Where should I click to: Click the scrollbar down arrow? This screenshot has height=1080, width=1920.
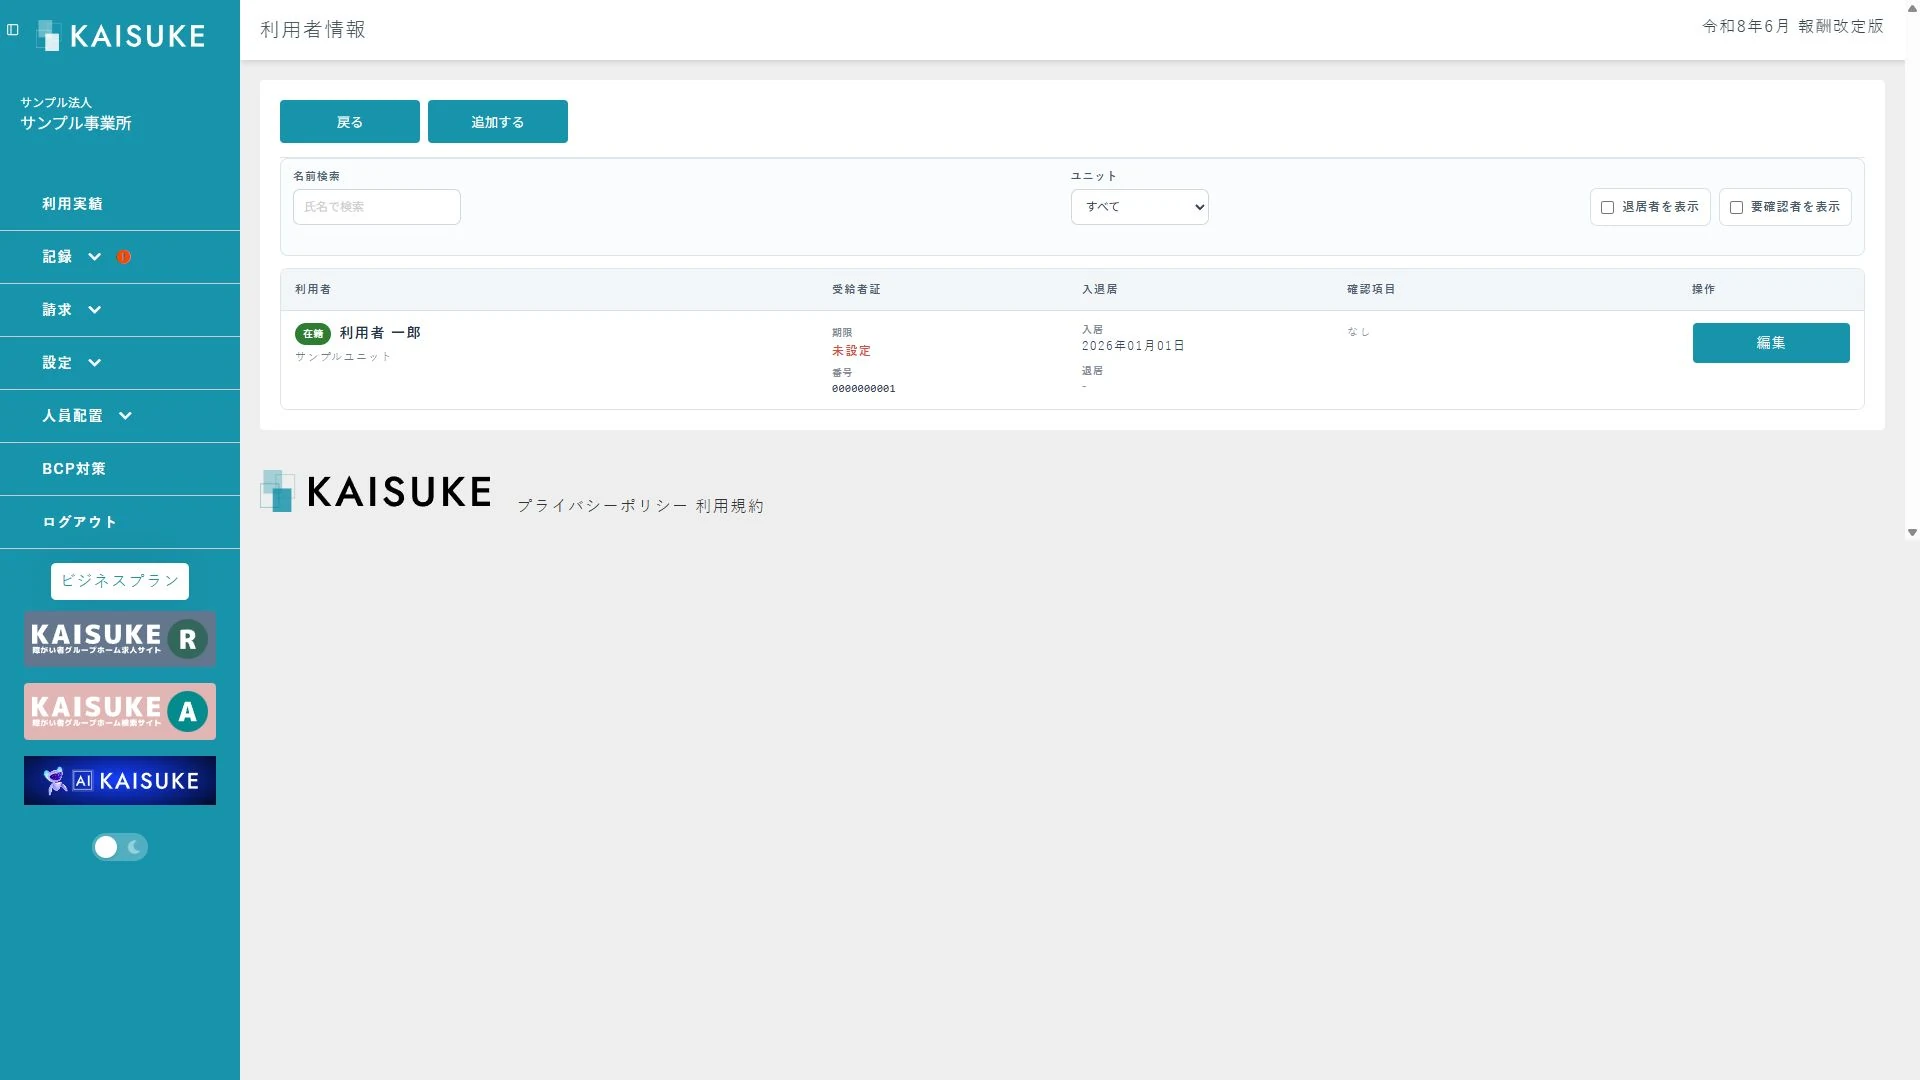1912,533
